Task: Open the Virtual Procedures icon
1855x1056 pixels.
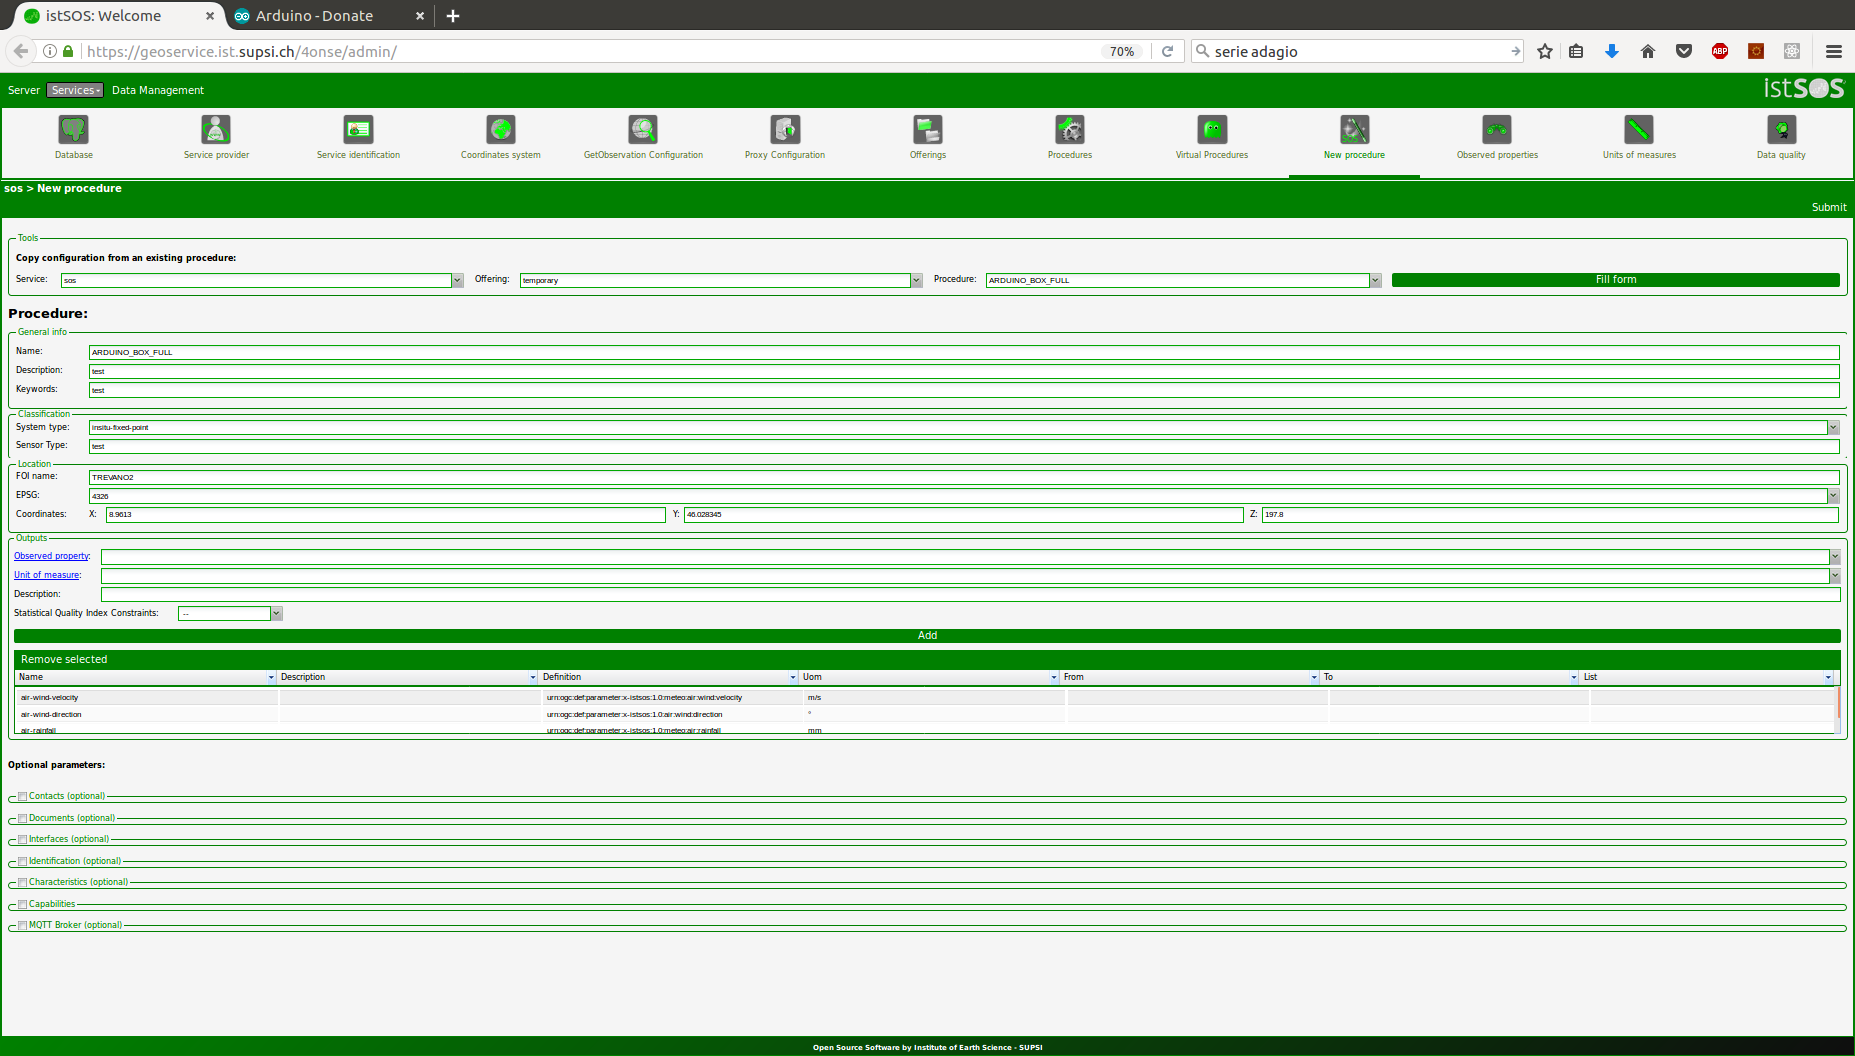Action: (x=1212, y=130)
